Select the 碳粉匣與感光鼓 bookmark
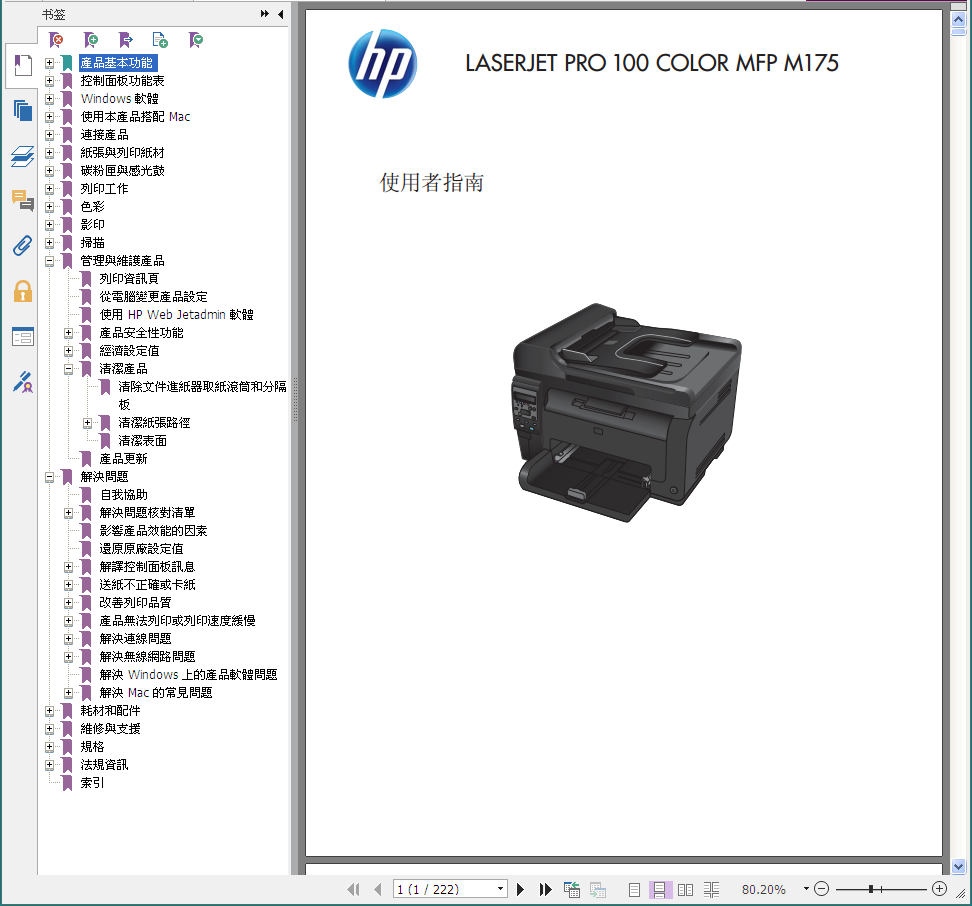This screenshot has width=972, height=906. 122,170
